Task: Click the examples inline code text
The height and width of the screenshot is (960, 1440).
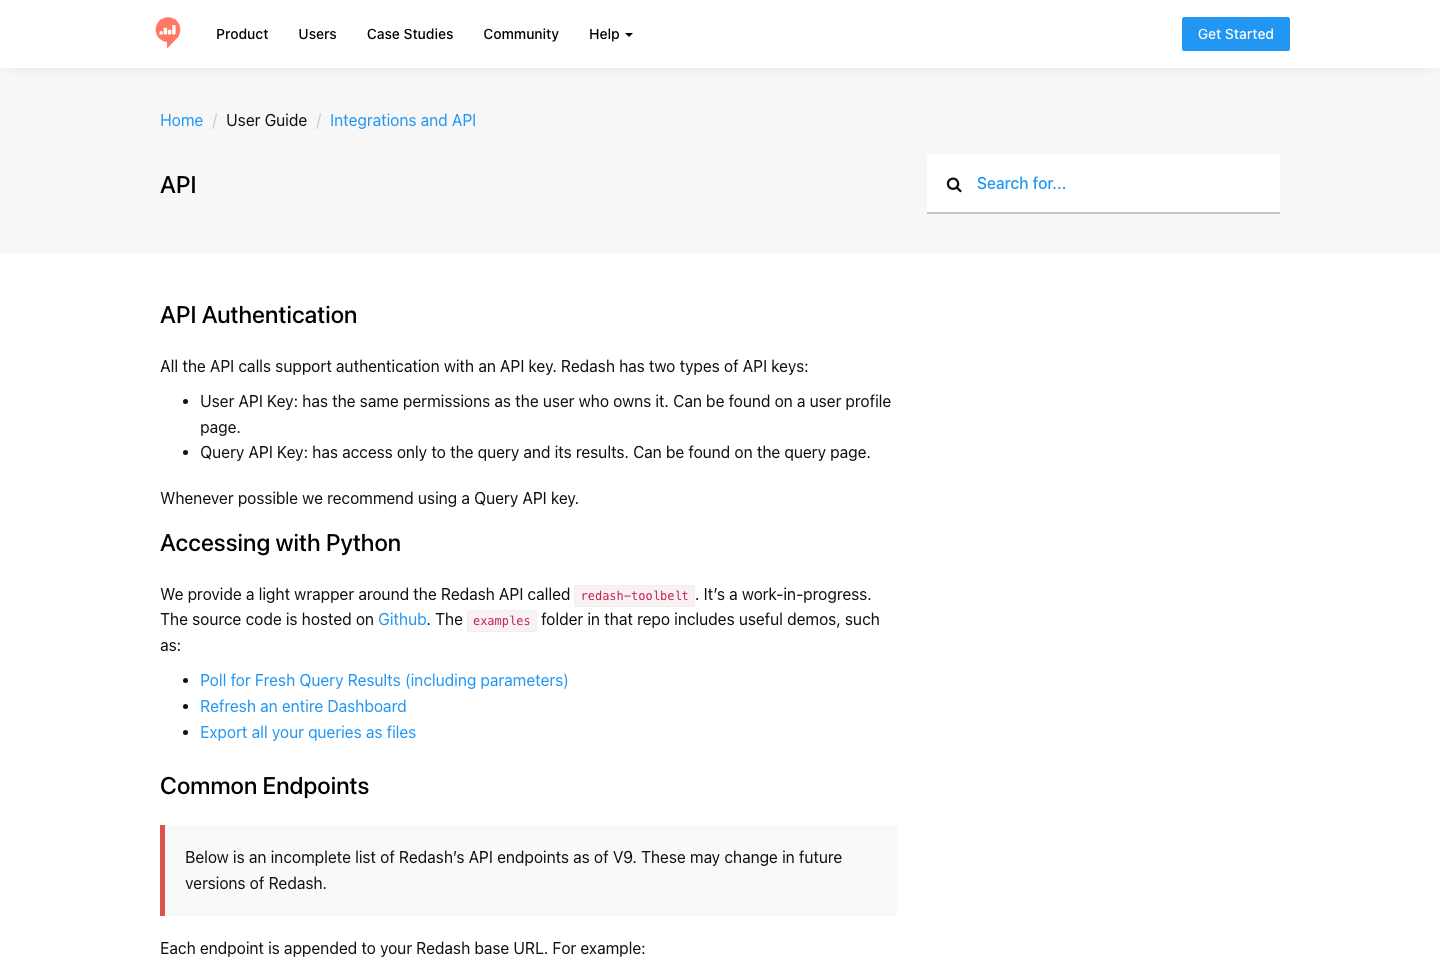Action: (x=502, y=620)
